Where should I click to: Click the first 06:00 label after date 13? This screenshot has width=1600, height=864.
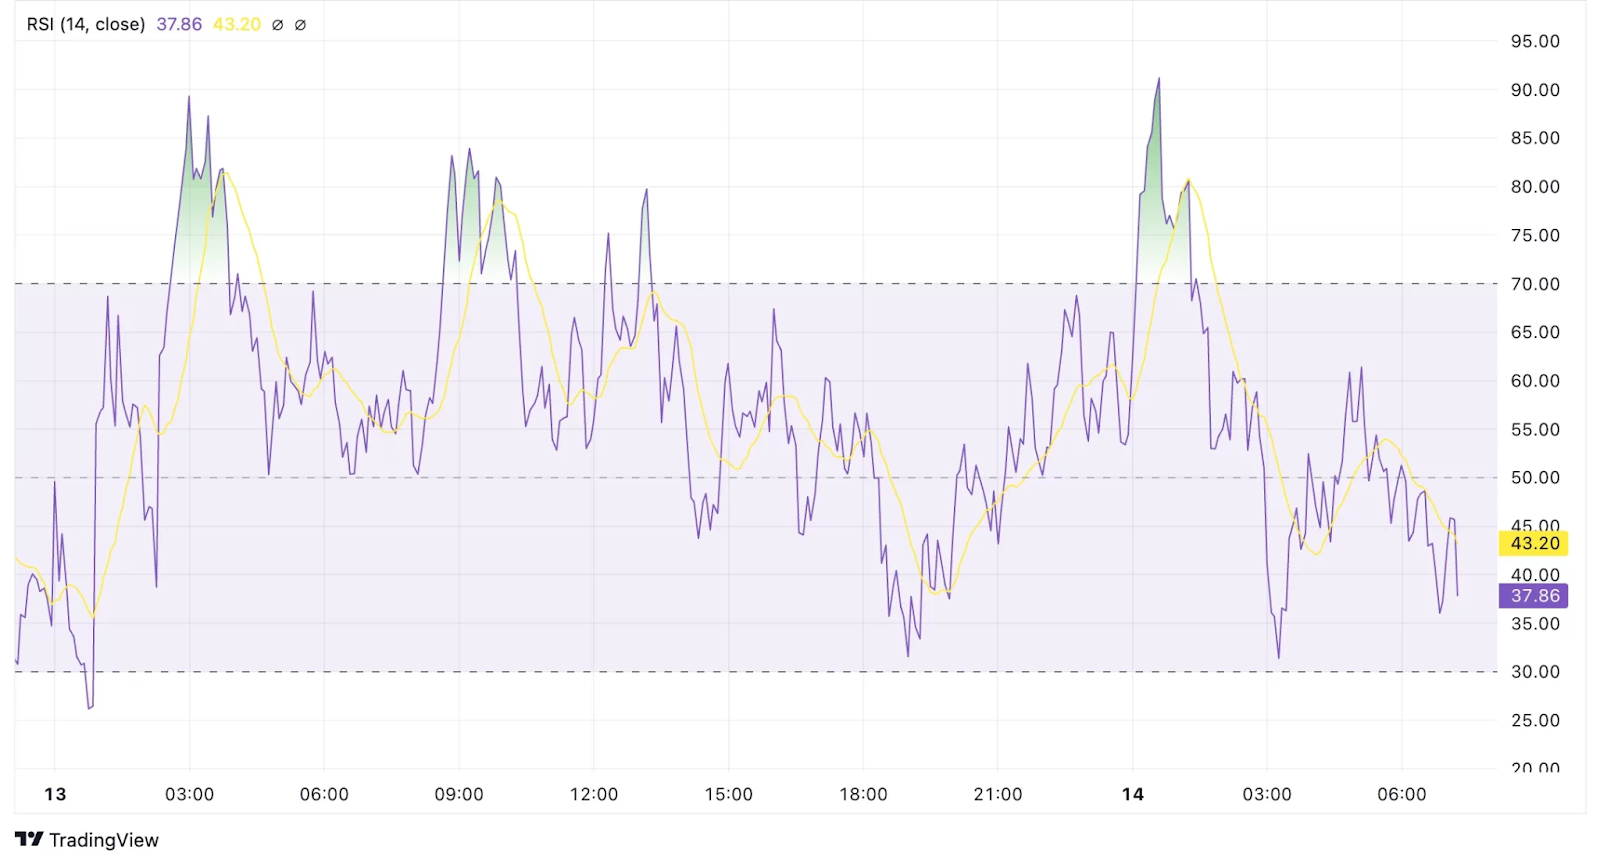[x=324, y=794]
